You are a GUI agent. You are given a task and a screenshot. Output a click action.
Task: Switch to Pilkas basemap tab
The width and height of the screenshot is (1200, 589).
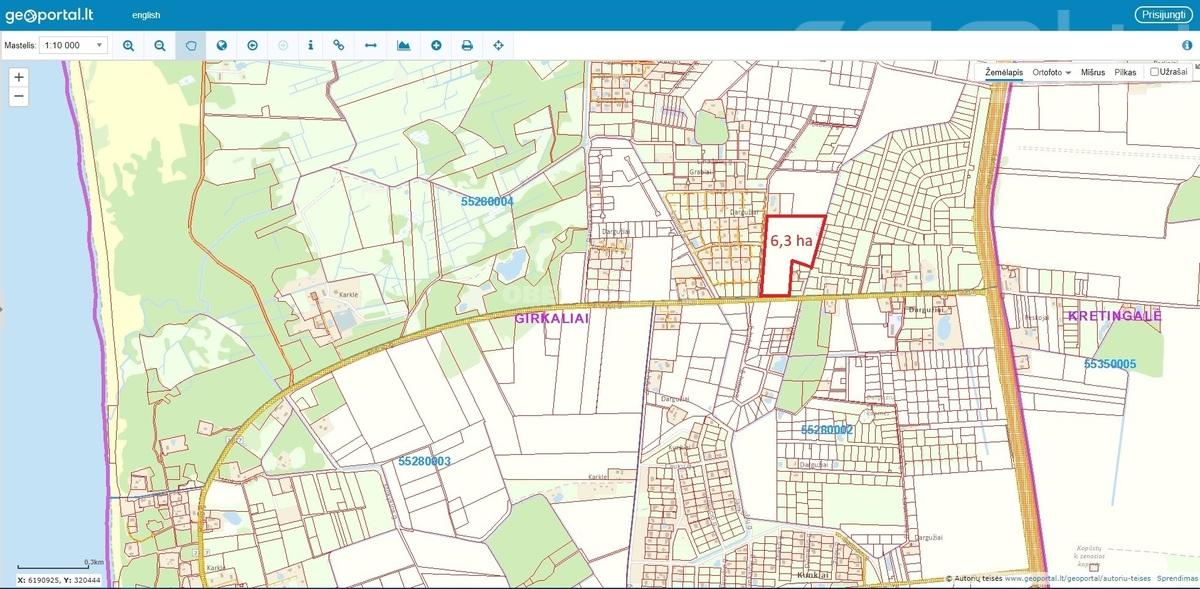coord(1126,73)
